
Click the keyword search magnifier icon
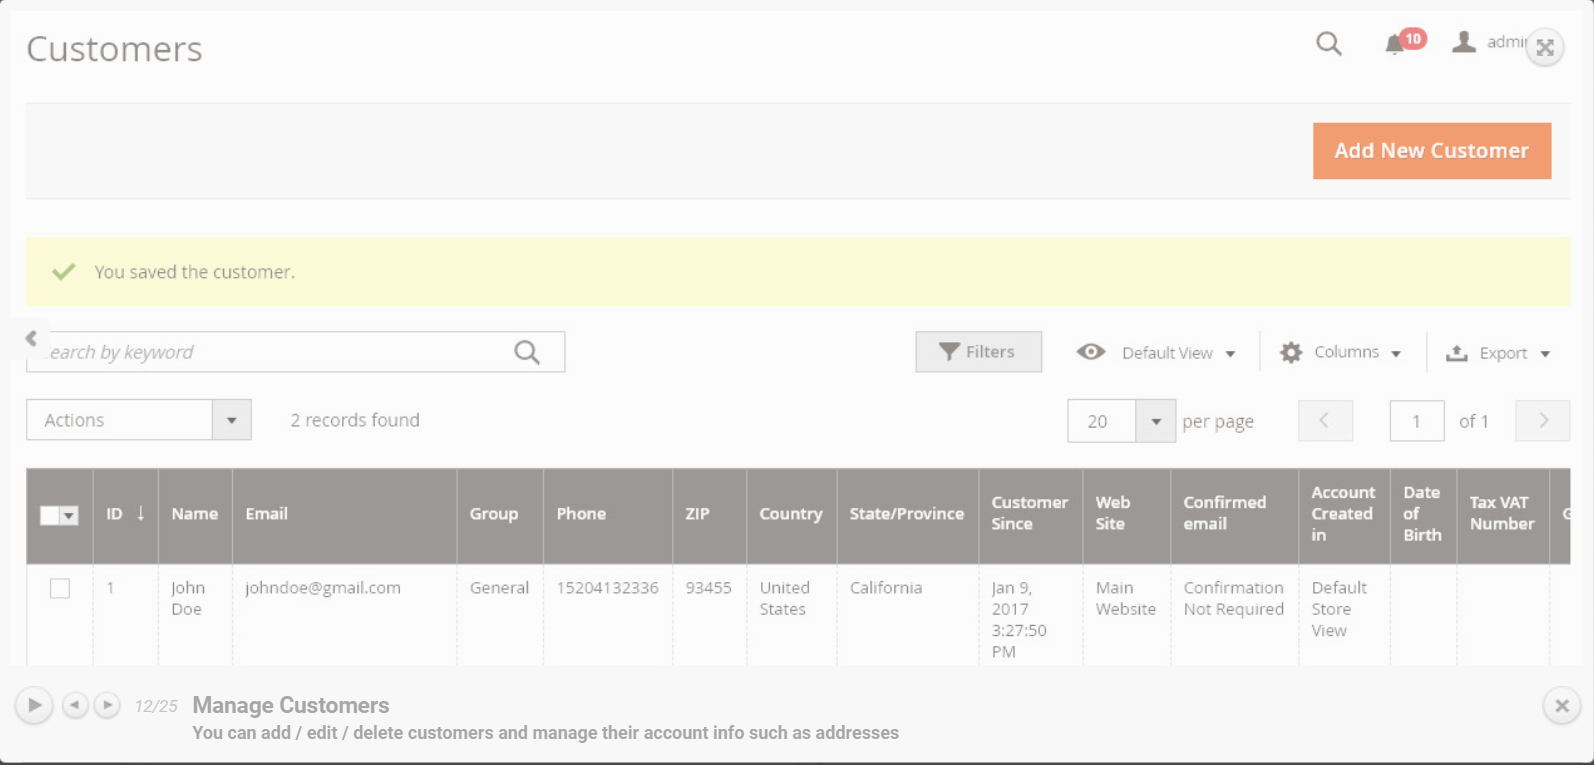[x=527, y=352]
